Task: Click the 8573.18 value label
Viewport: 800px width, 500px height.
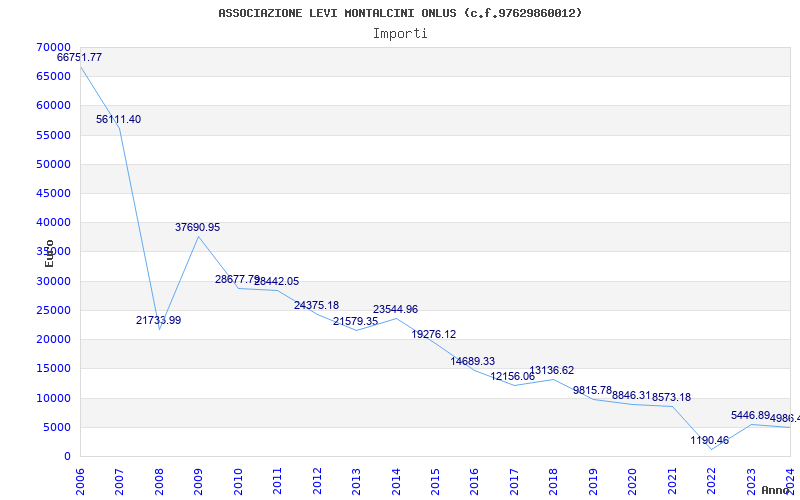Action: coord(671,397)
